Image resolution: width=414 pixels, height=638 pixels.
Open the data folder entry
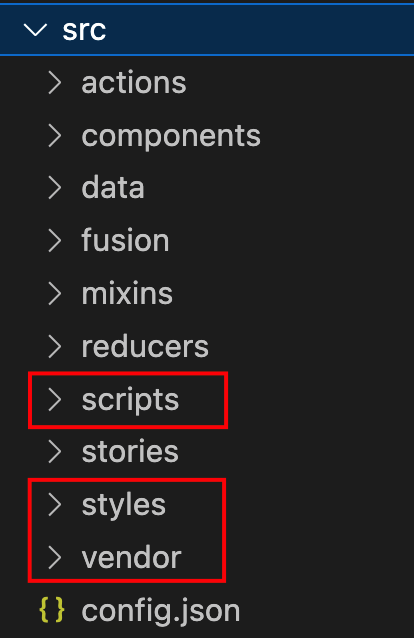pyautogui.click(x=207, y=188)
